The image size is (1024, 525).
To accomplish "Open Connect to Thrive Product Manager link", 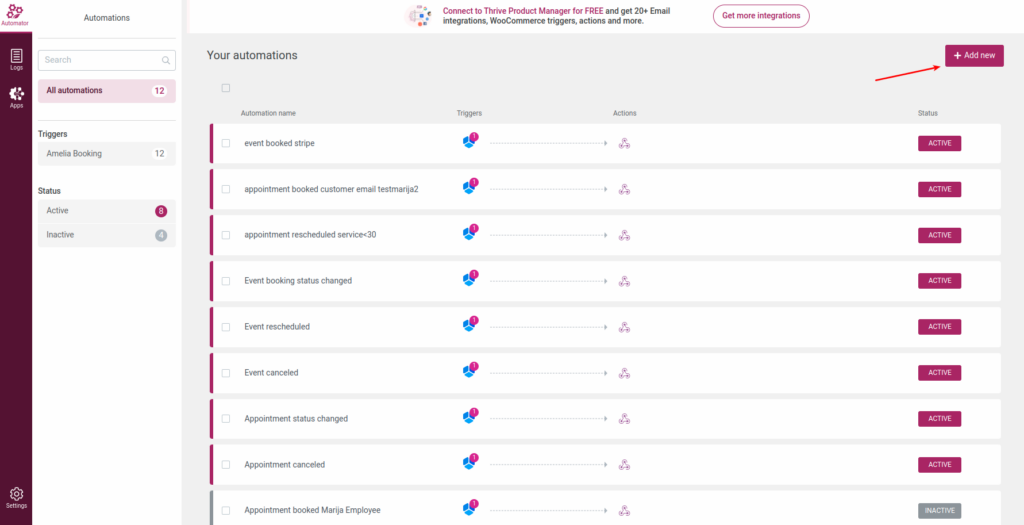I will 523,11.
